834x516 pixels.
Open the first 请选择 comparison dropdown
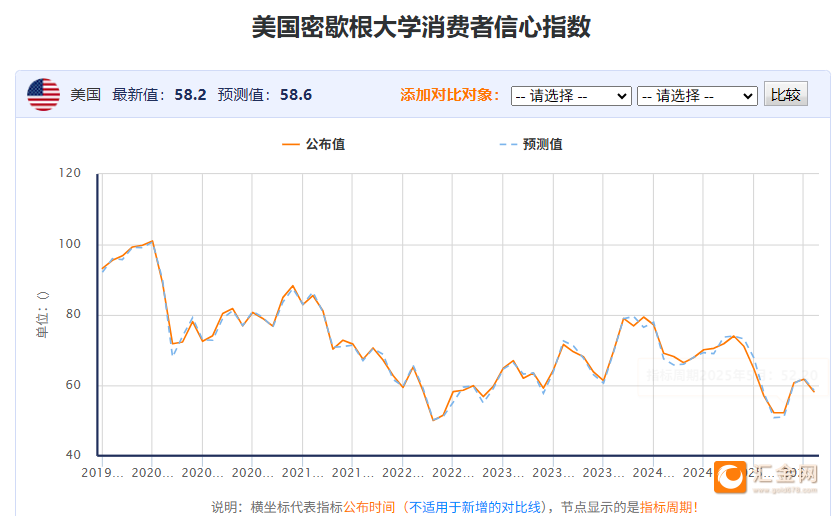(x=571, y=96)
